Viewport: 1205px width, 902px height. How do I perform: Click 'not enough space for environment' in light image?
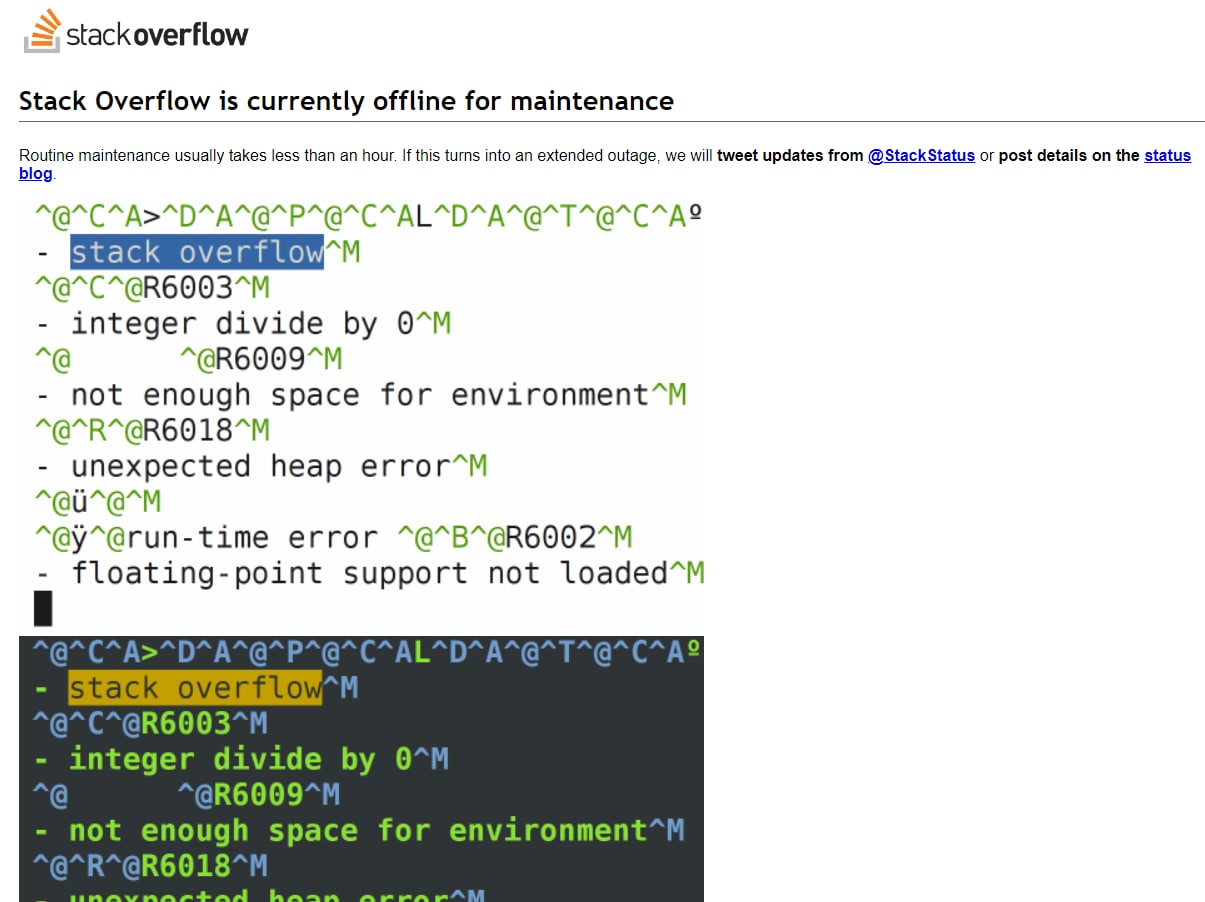point(360,395)
